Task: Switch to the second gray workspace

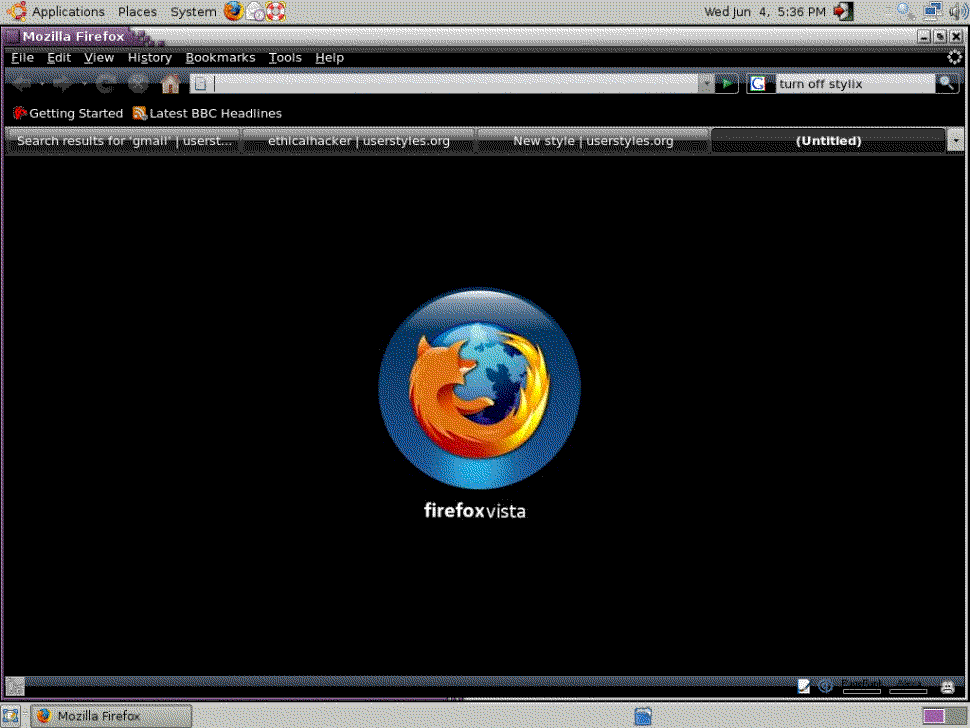Action: [x=956, y=716]
